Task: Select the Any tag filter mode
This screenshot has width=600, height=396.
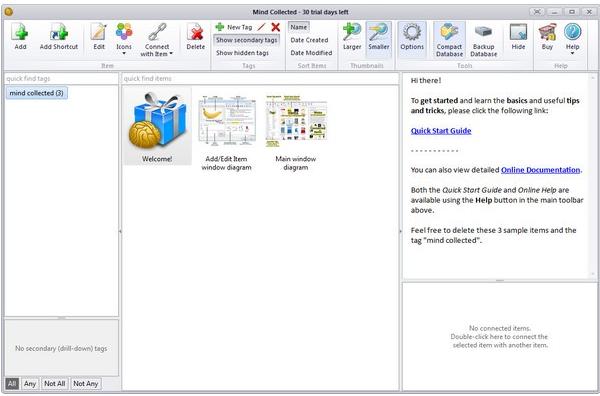Action: click(x=30, y=383)
